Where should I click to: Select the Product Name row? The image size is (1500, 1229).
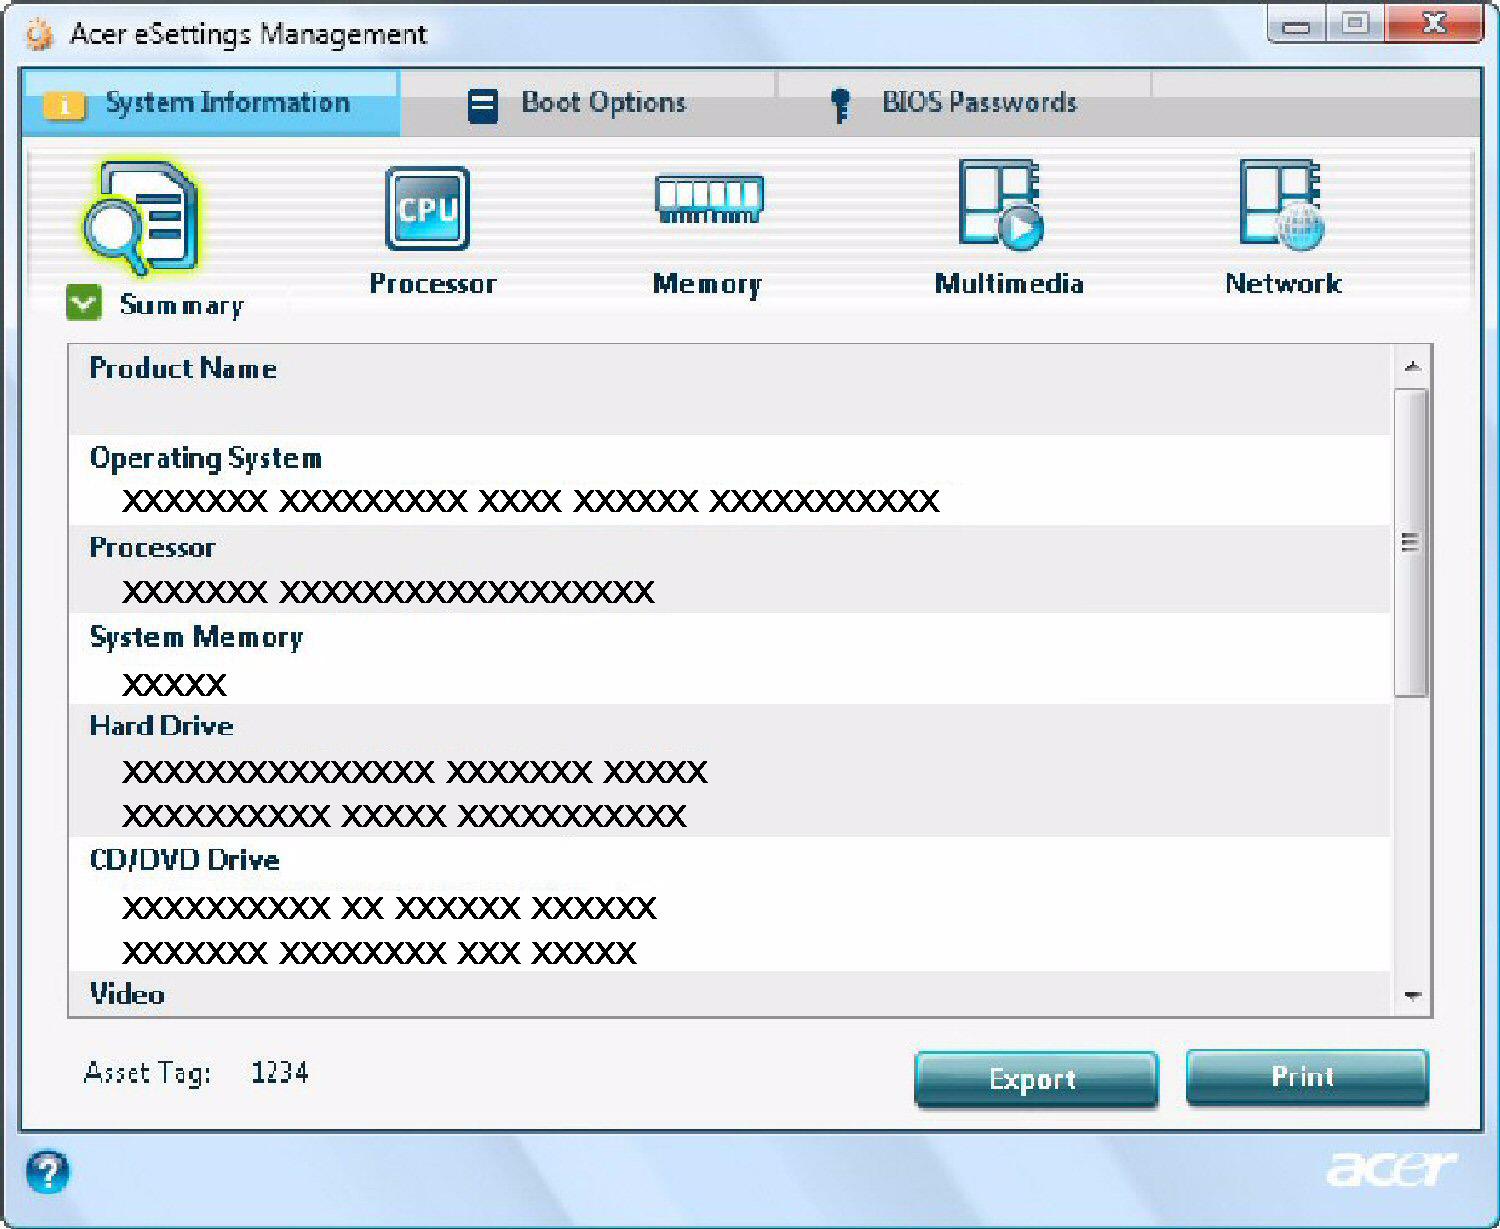pos(730,389)
